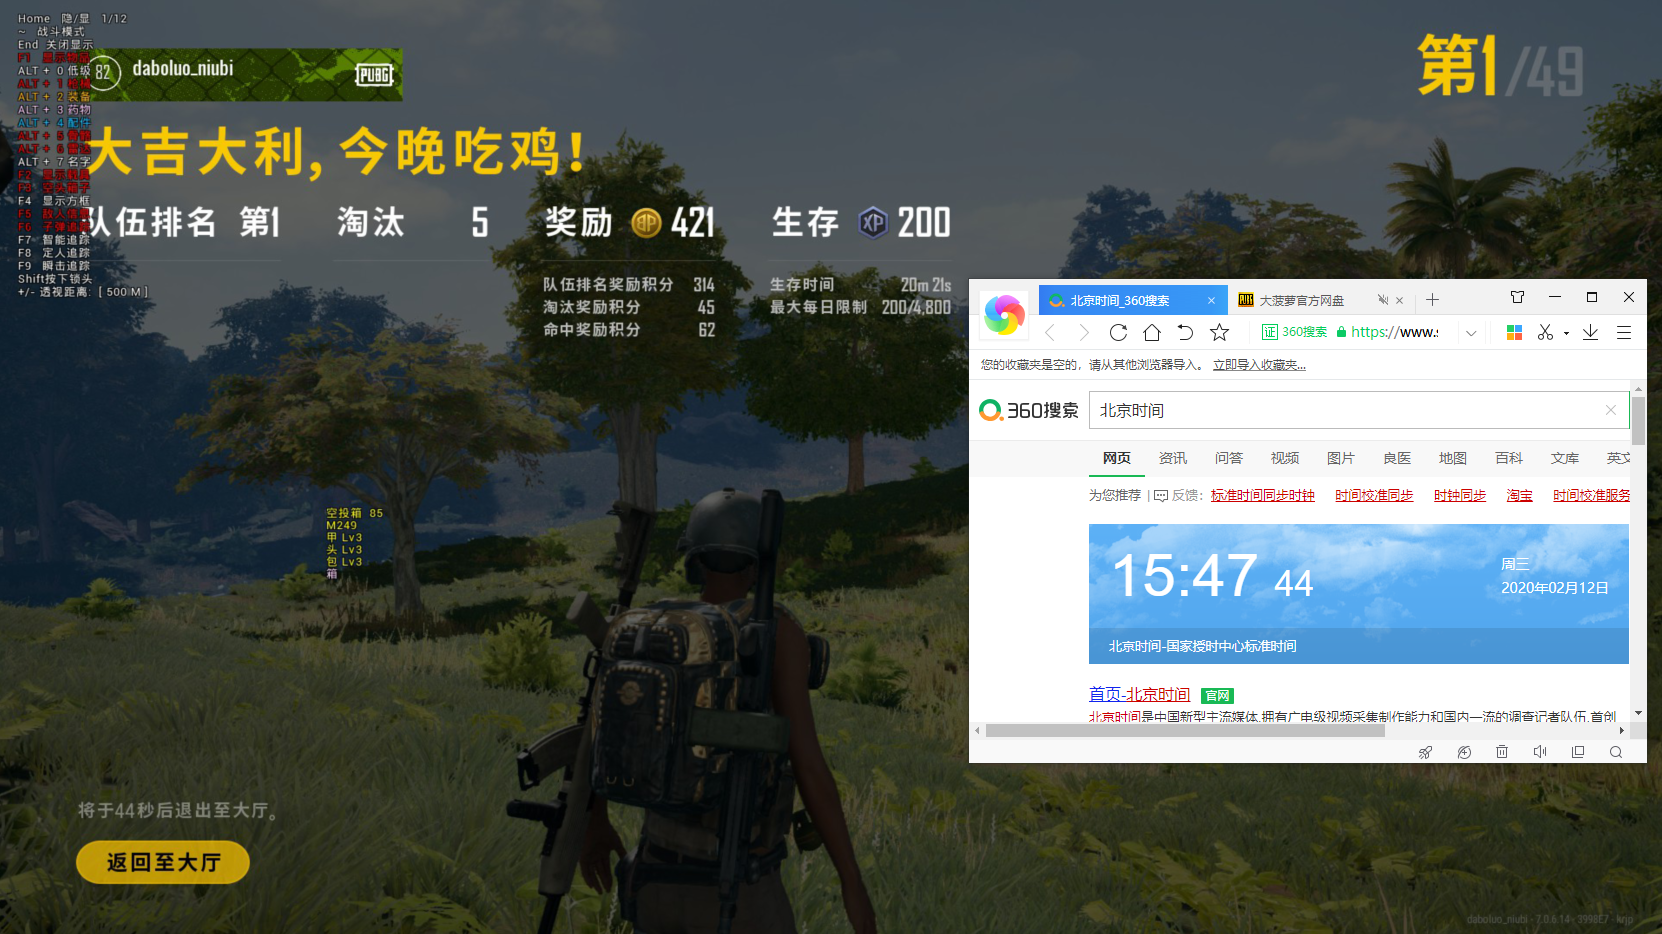Screen dimensions: 1662x934
Task: Open the browser hamburger menu
Action: click(1624, 332)
